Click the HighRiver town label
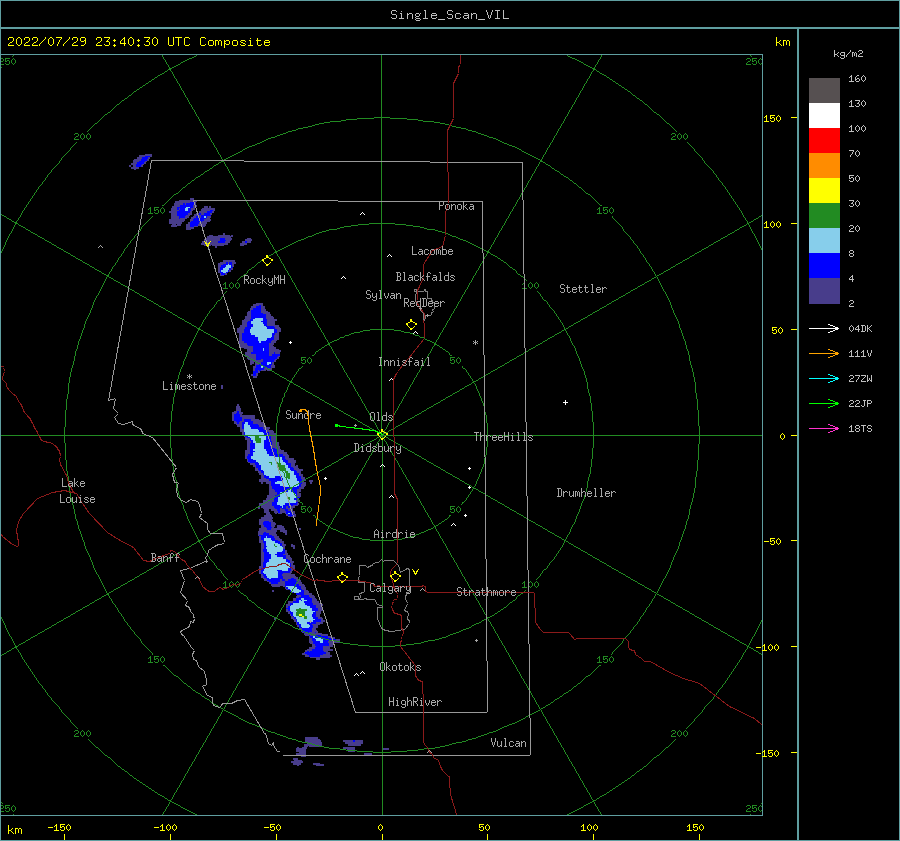This screenshot has width=900, height=841. click(415, 702)
